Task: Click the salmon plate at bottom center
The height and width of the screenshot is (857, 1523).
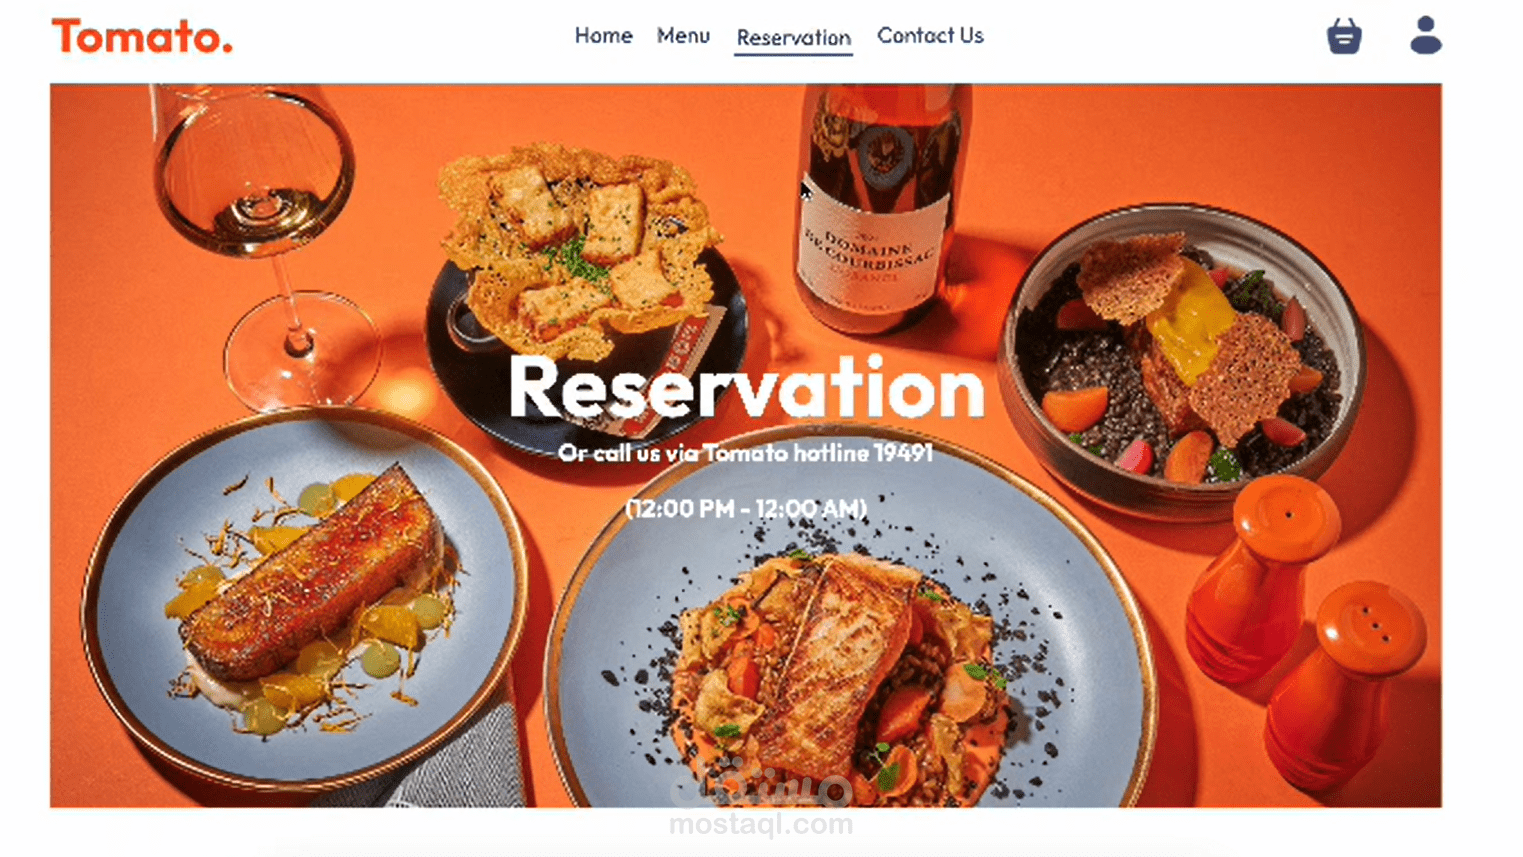Action: click(x=848, y=650)
